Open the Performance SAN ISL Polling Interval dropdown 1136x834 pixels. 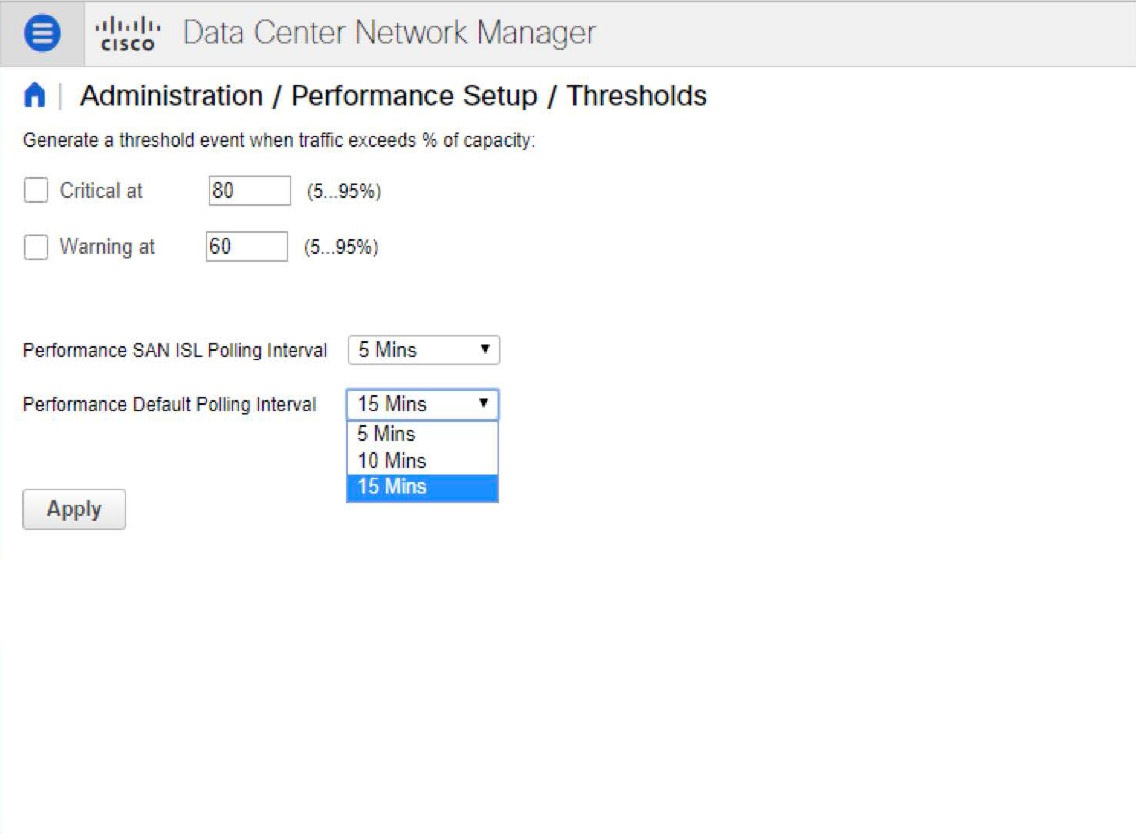(422, 350)
